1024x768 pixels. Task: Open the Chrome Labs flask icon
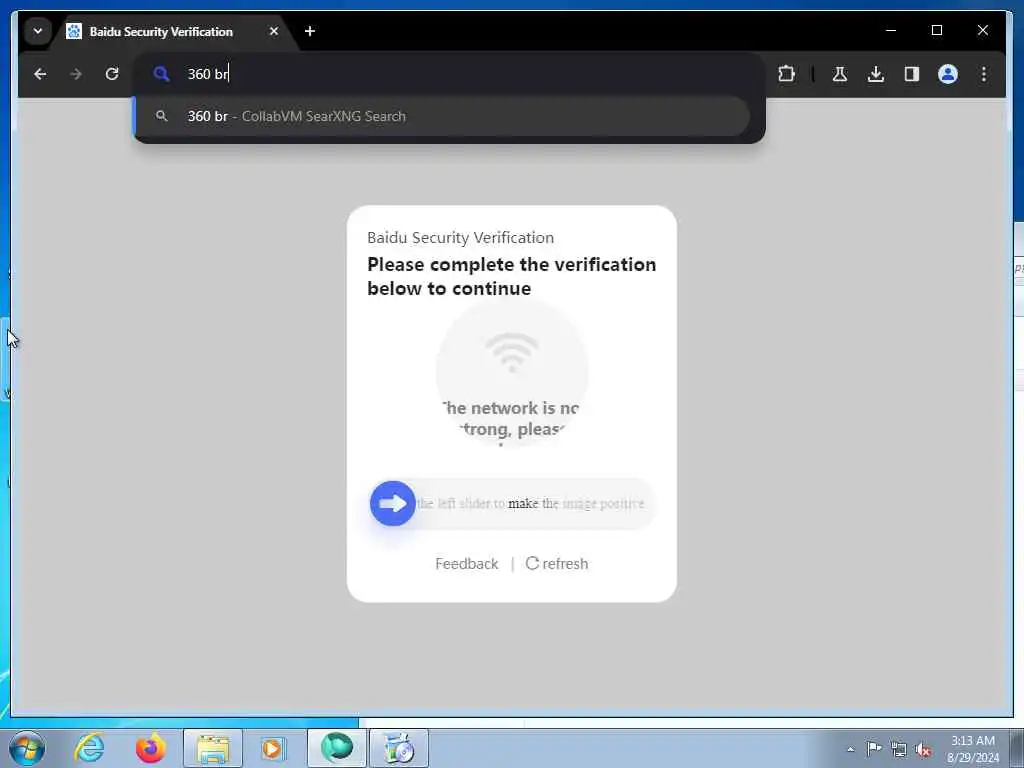pos(840,74)
